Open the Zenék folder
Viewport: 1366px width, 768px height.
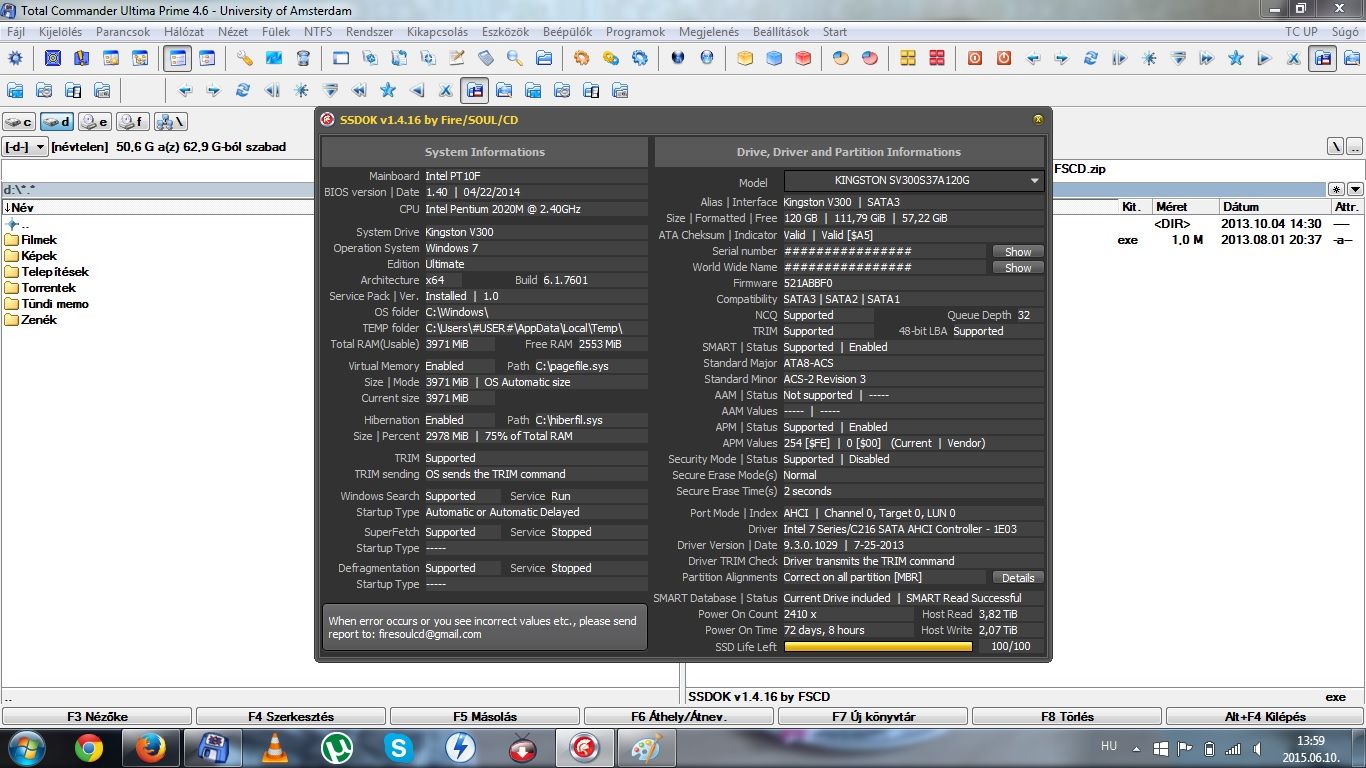(31, 320)
